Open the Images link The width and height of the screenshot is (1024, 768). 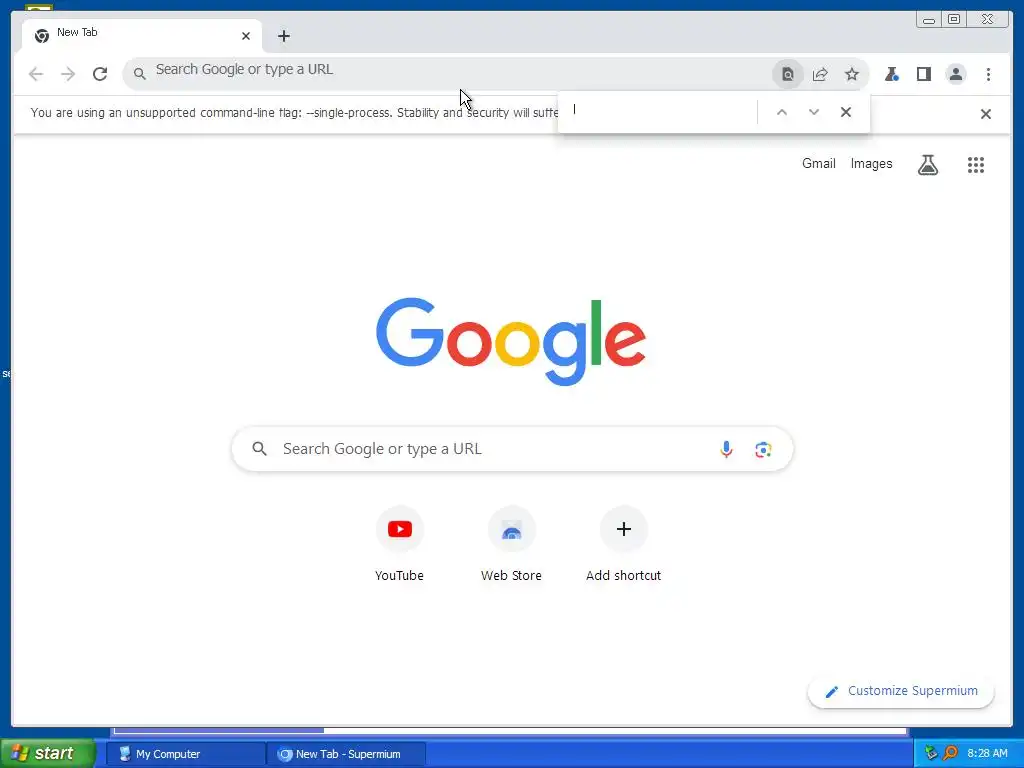click(871, 163)
